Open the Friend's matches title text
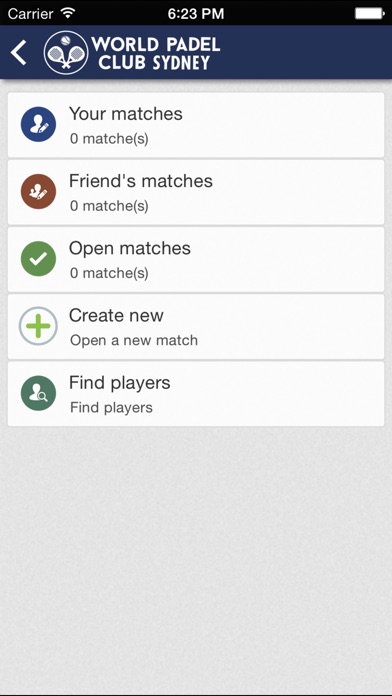 141,181
